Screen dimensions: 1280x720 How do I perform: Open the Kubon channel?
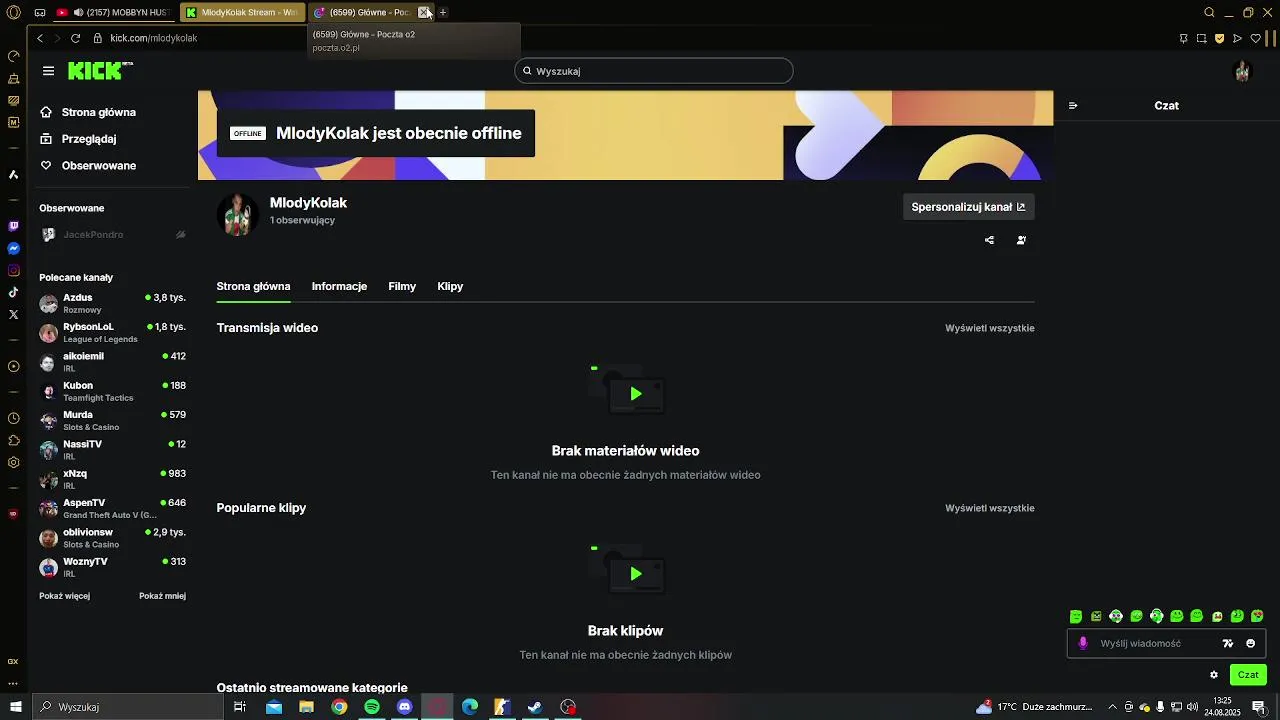click(x=112, y=392)
